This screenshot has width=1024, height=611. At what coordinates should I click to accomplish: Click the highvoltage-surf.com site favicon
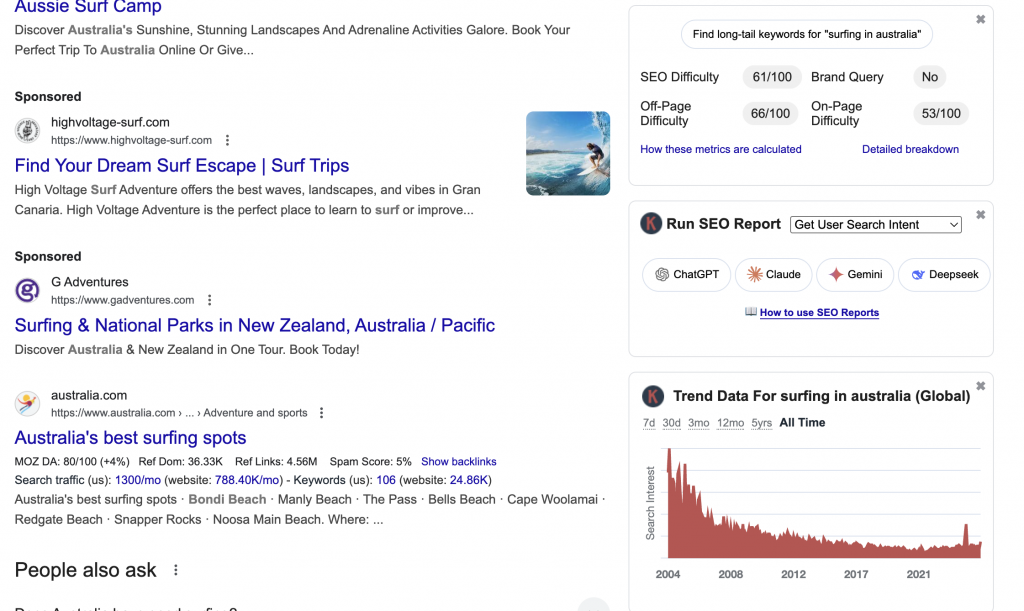27,131
